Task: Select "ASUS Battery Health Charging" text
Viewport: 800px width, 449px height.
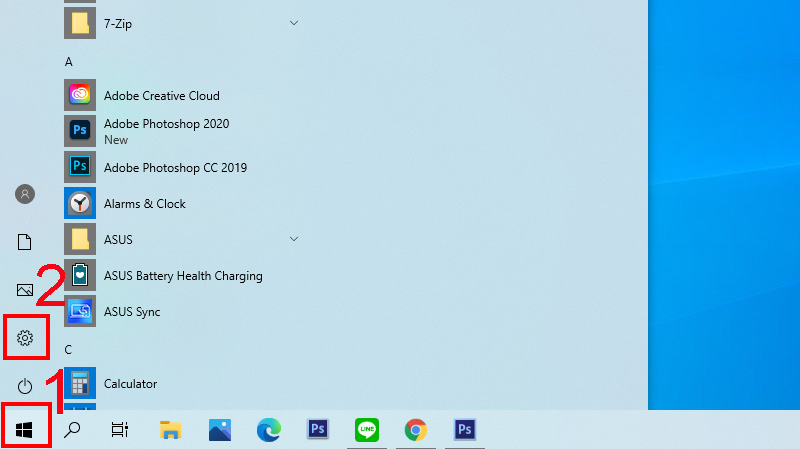Action: click(183, 276)
